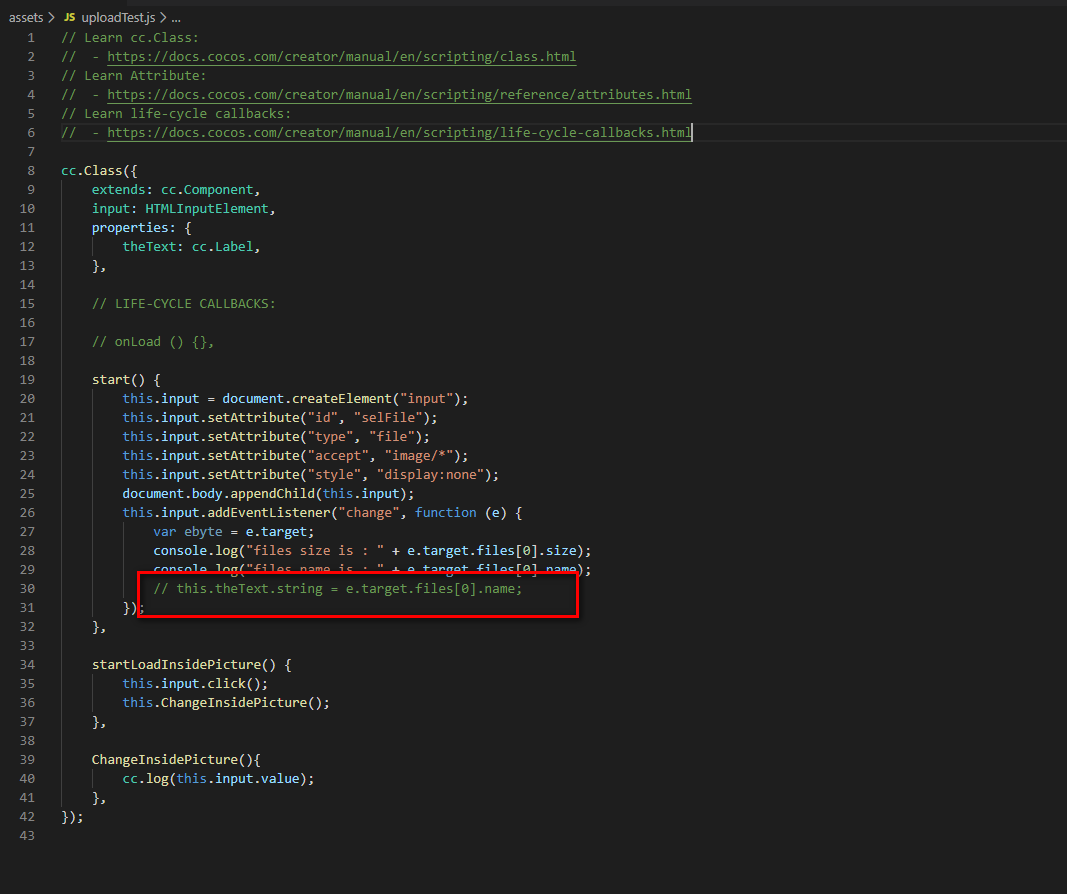This screenshot has width=1067, height=894.
Task: Click 'files size is' console.log line
Action: tap(372, 551)
